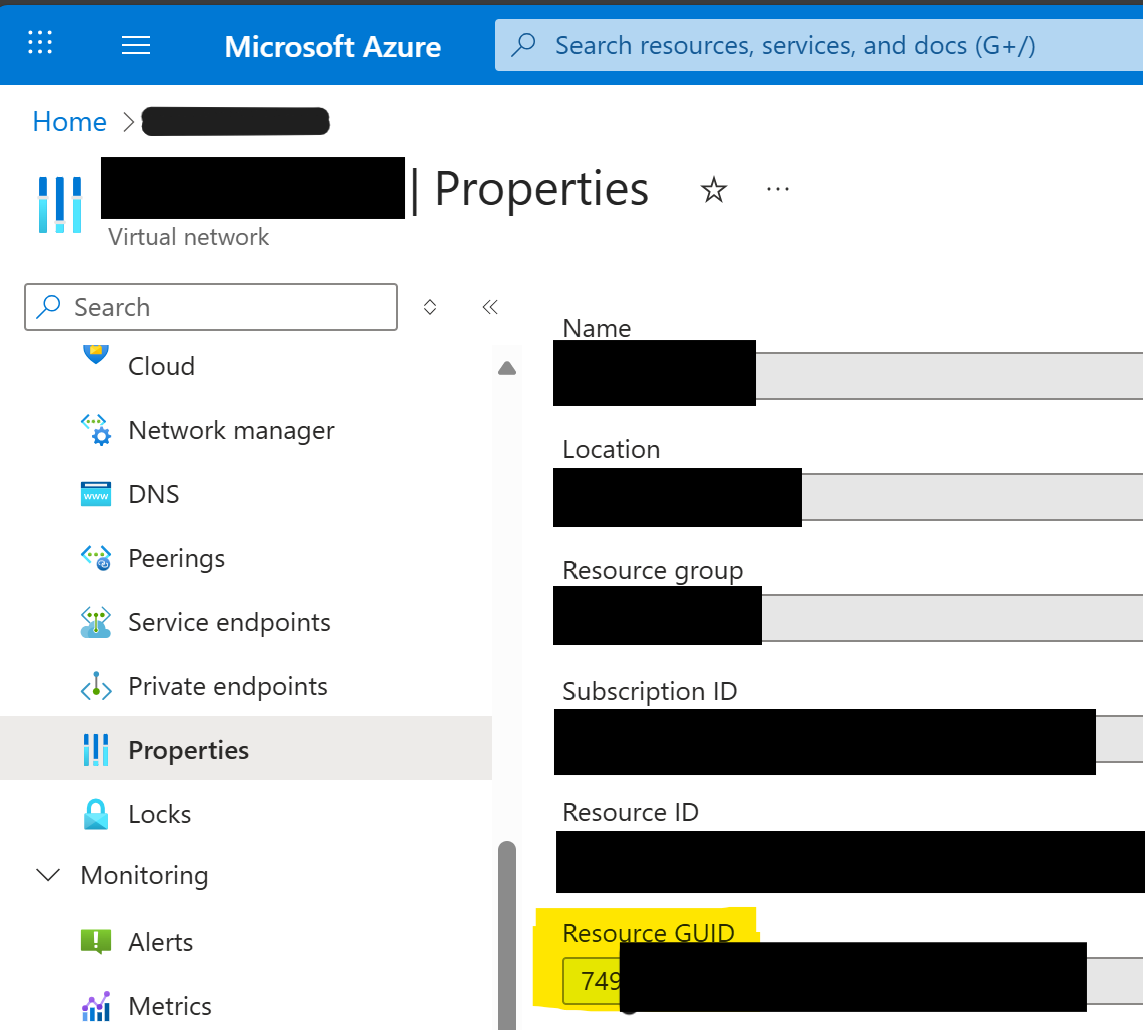Navigate to Home via the breadcrumb
This screenshot has width=1146, height=1030.
(x=69, y=121)
